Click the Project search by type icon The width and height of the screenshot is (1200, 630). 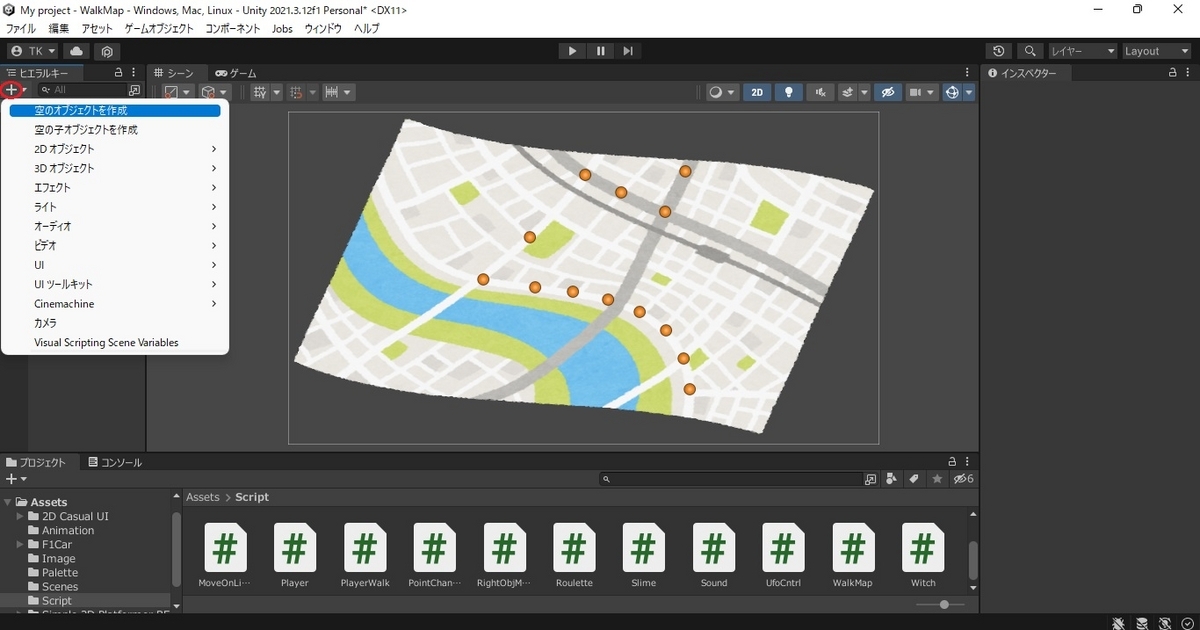click(892, 480)
